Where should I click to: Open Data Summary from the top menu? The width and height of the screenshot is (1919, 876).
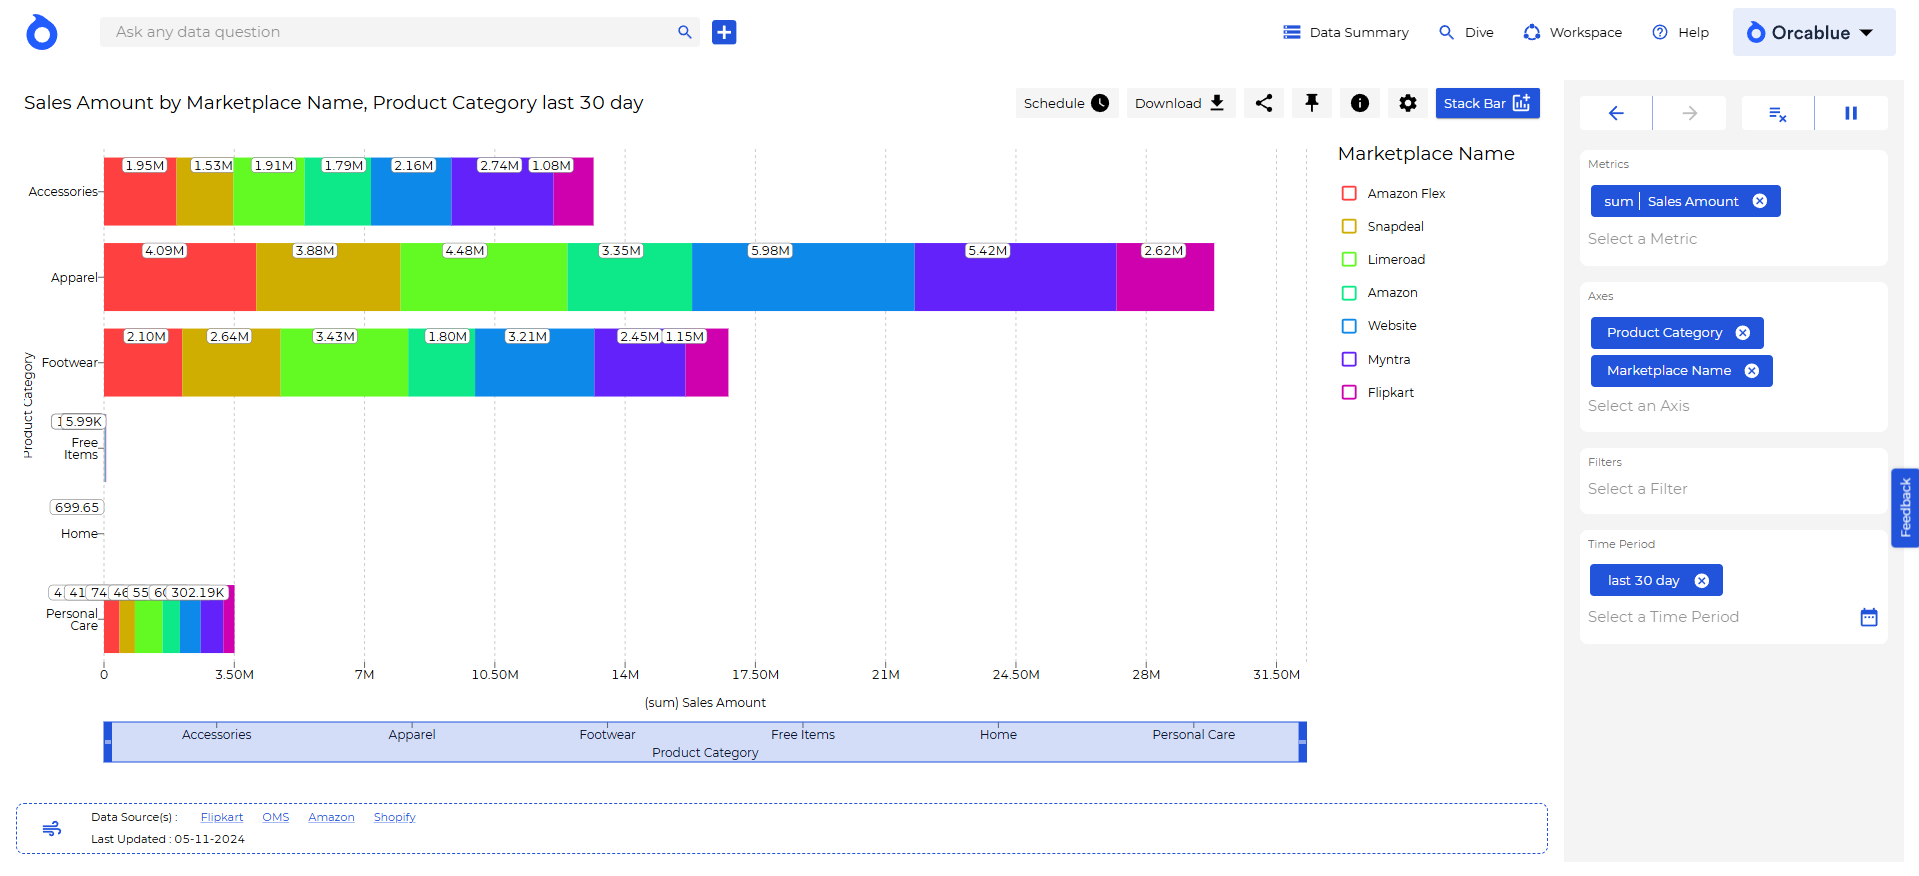click(1346, 32)
